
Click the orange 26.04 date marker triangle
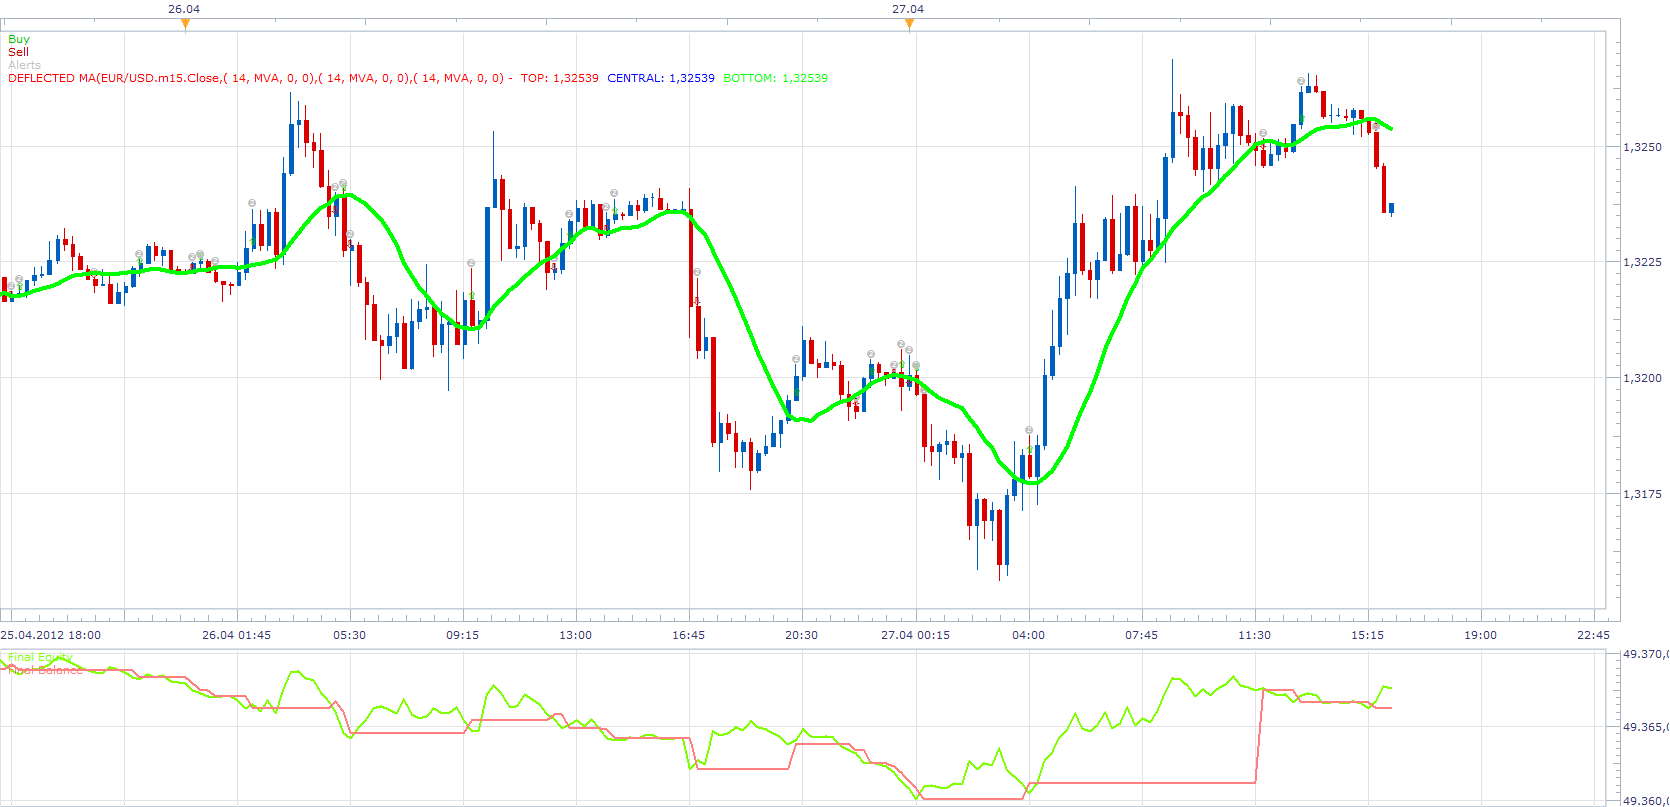[x=185, y=25]
